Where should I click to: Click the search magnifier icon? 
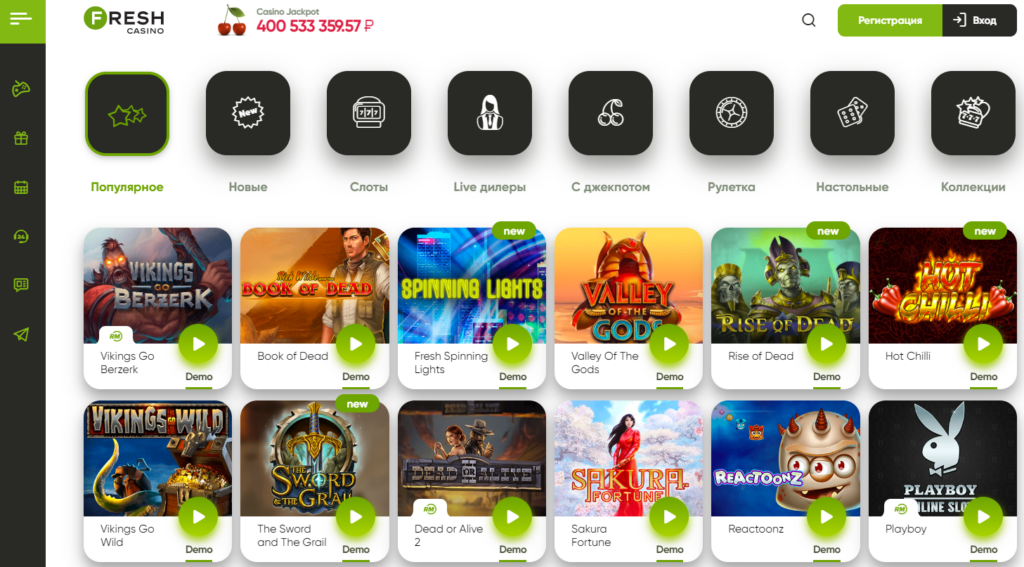[x=808, y=20]
